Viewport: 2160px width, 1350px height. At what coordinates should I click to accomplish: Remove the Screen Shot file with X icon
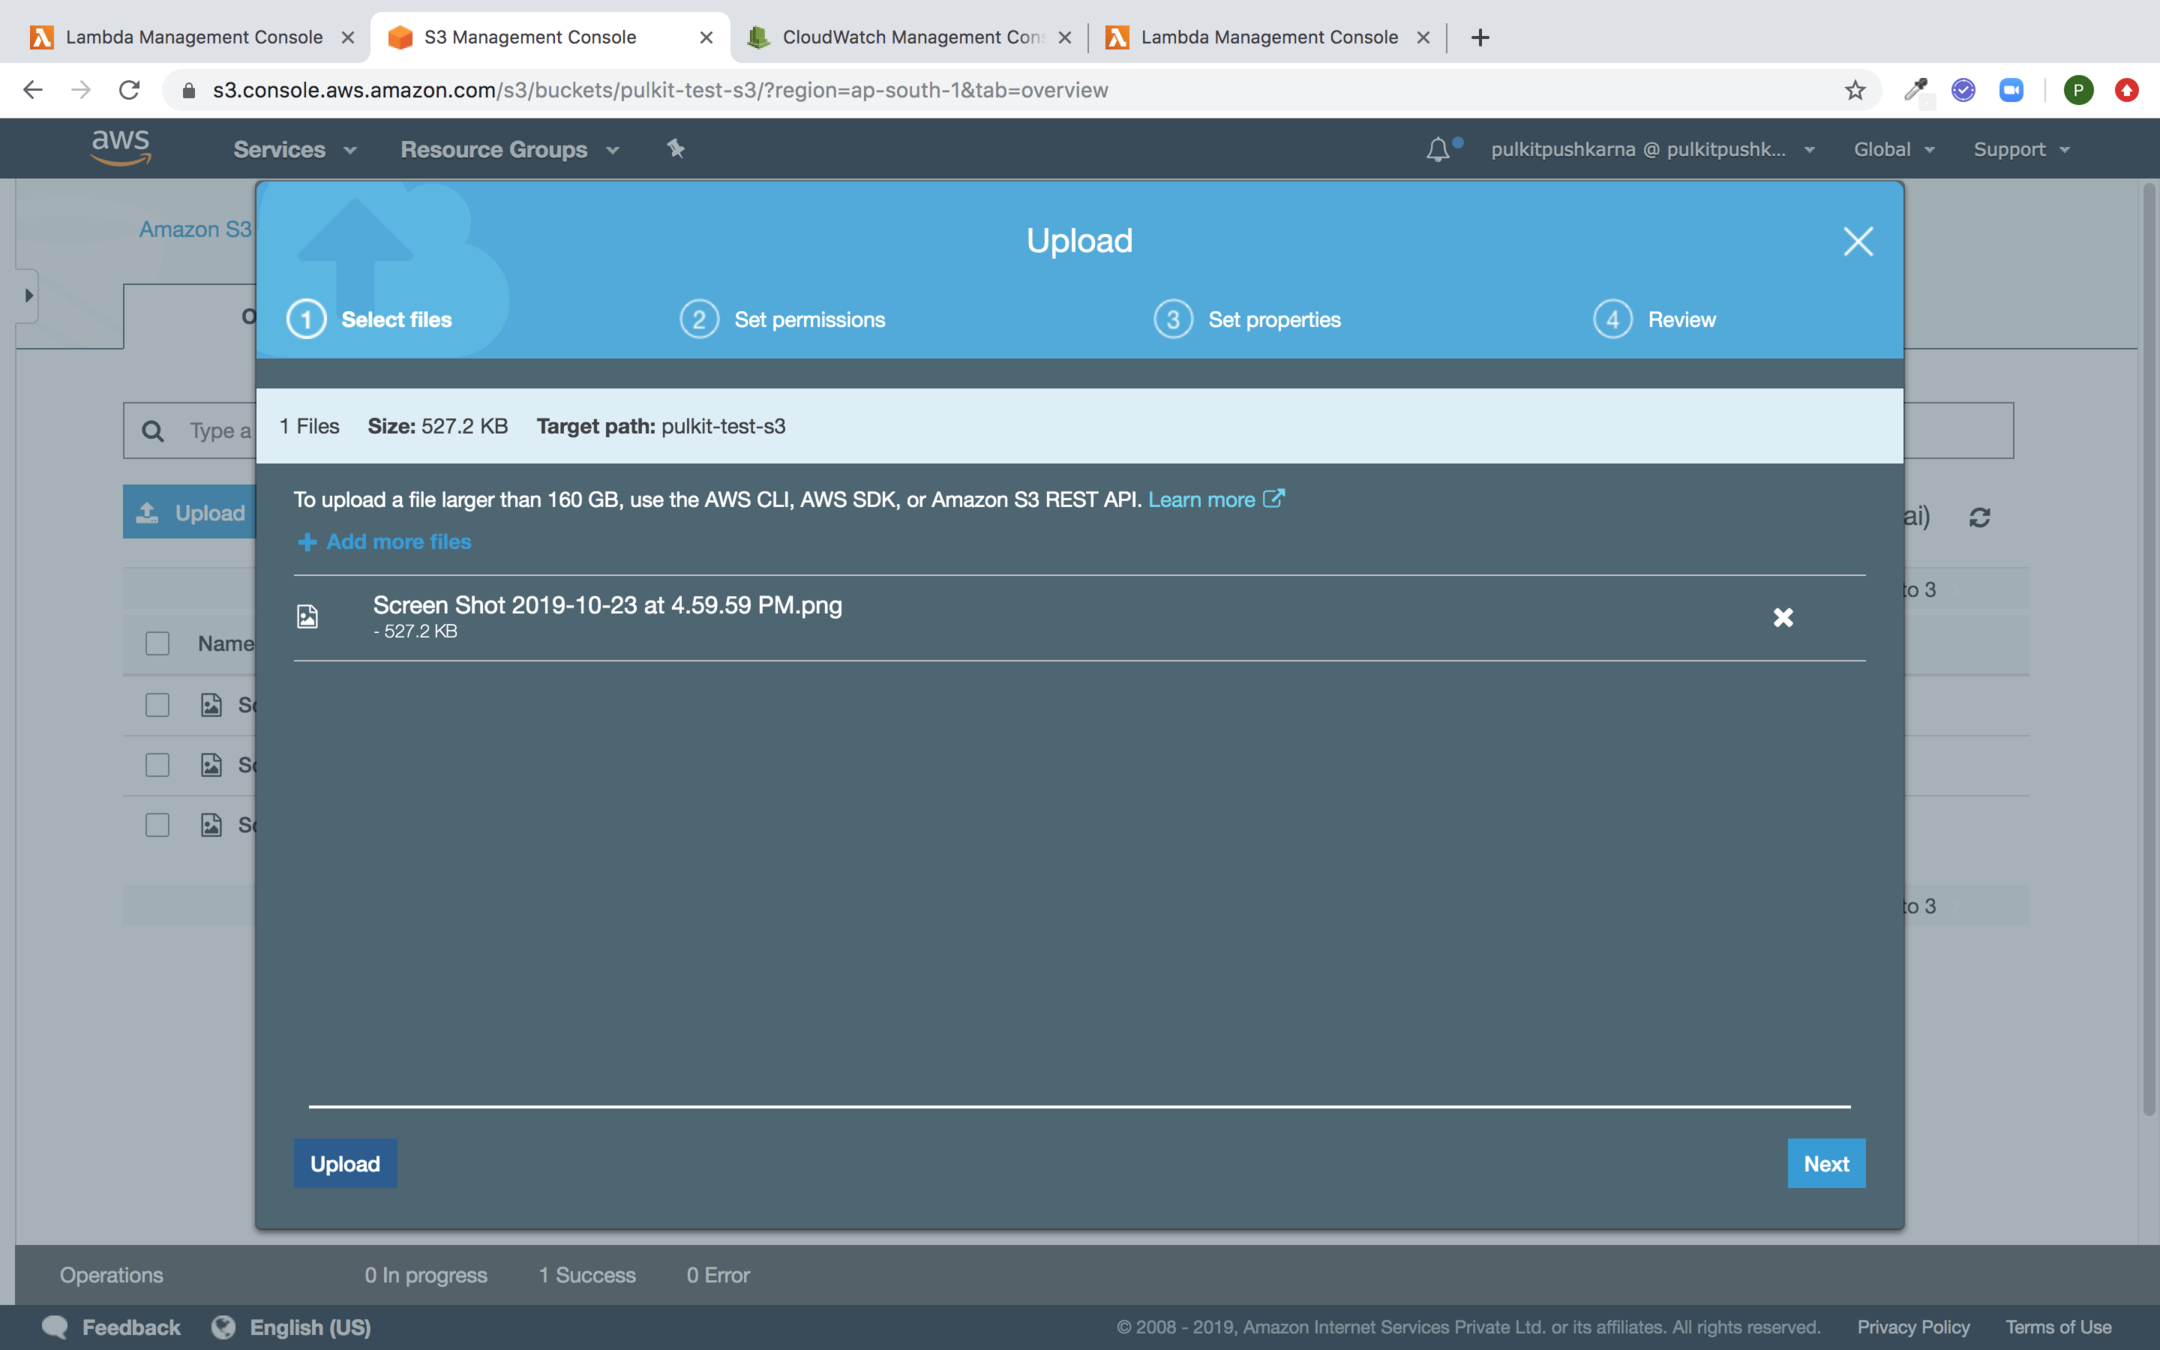1782,617
